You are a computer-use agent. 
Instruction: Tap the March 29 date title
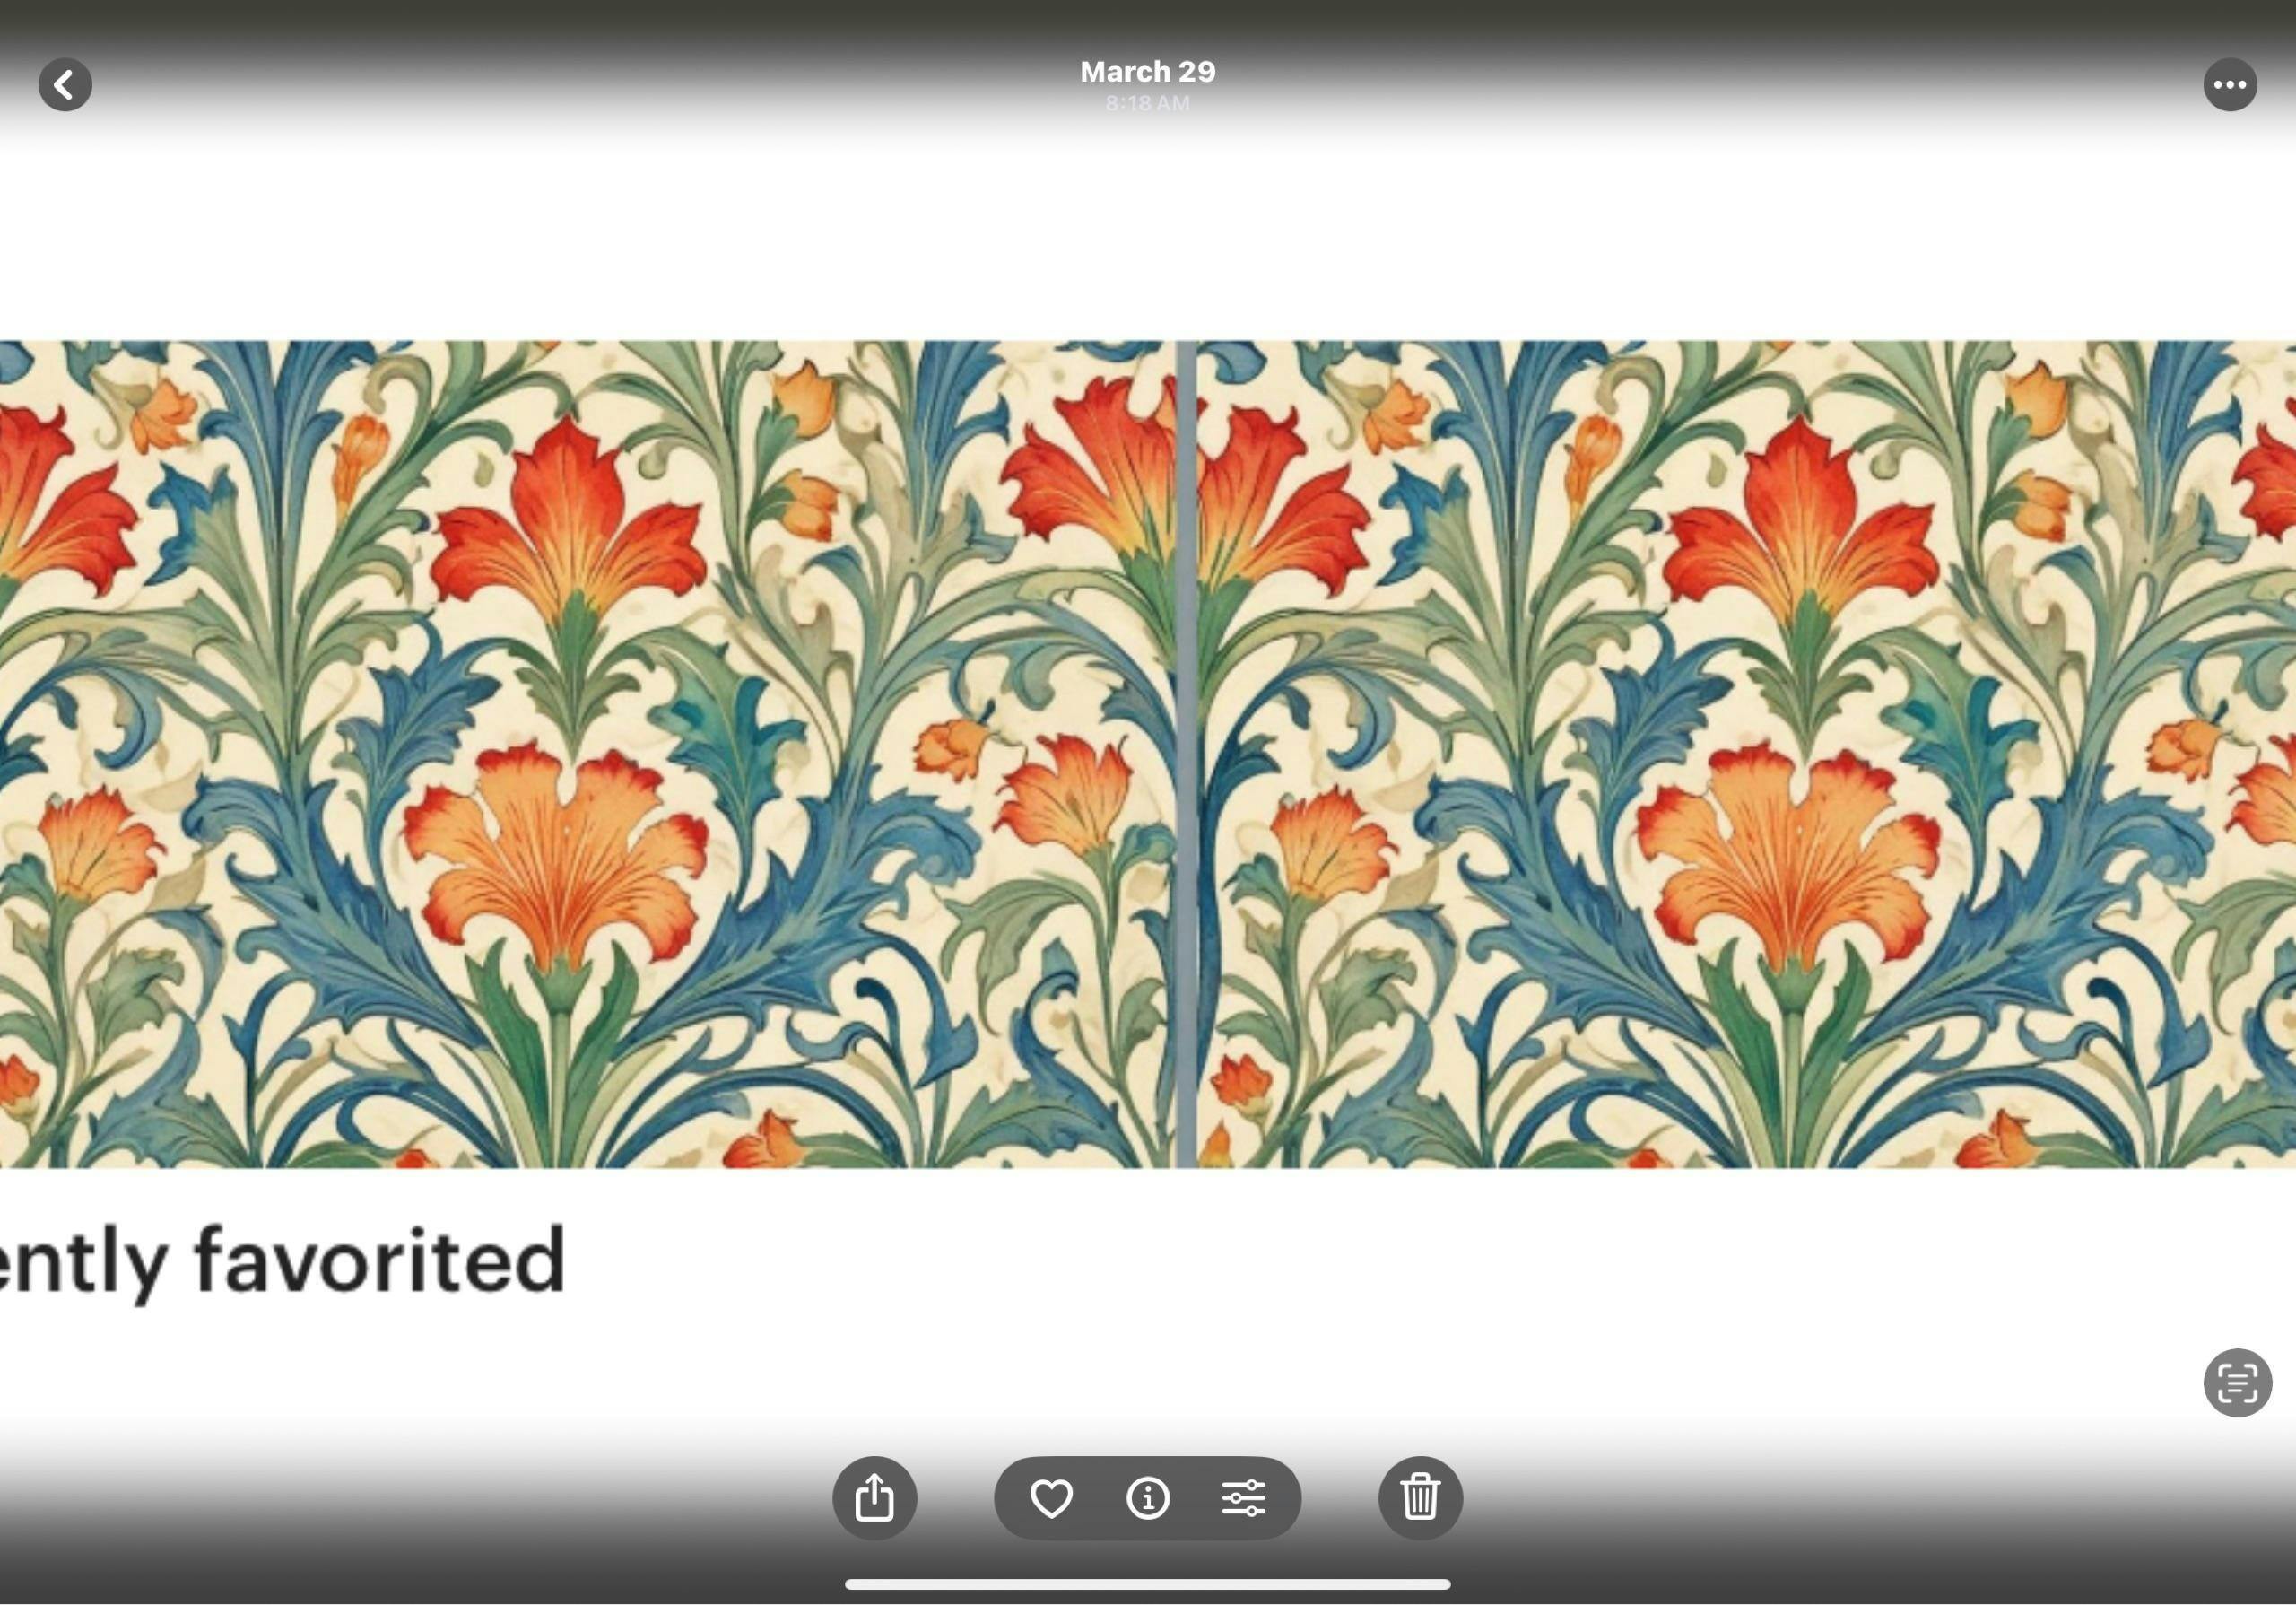[1148, 72]
